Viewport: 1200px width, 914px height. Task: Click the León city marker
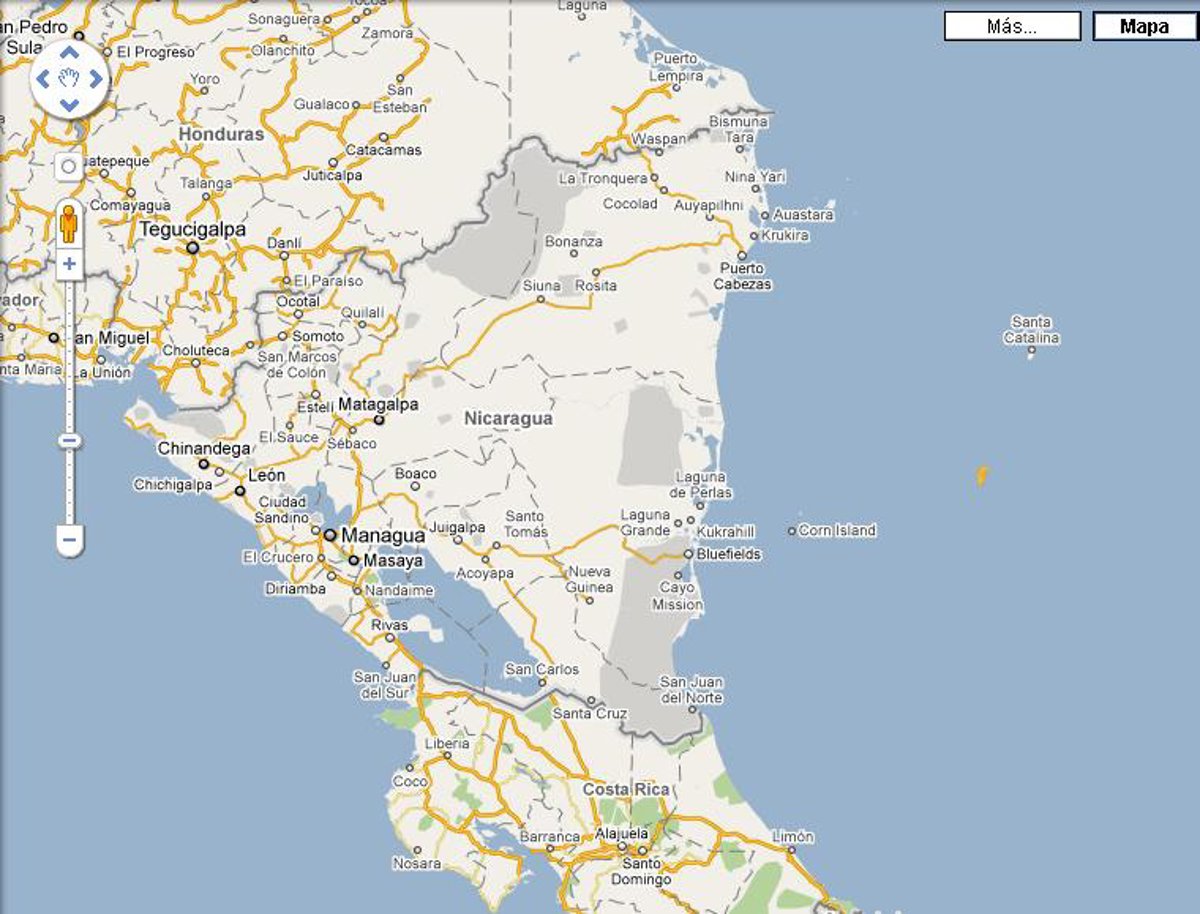[x=240, y=490]
